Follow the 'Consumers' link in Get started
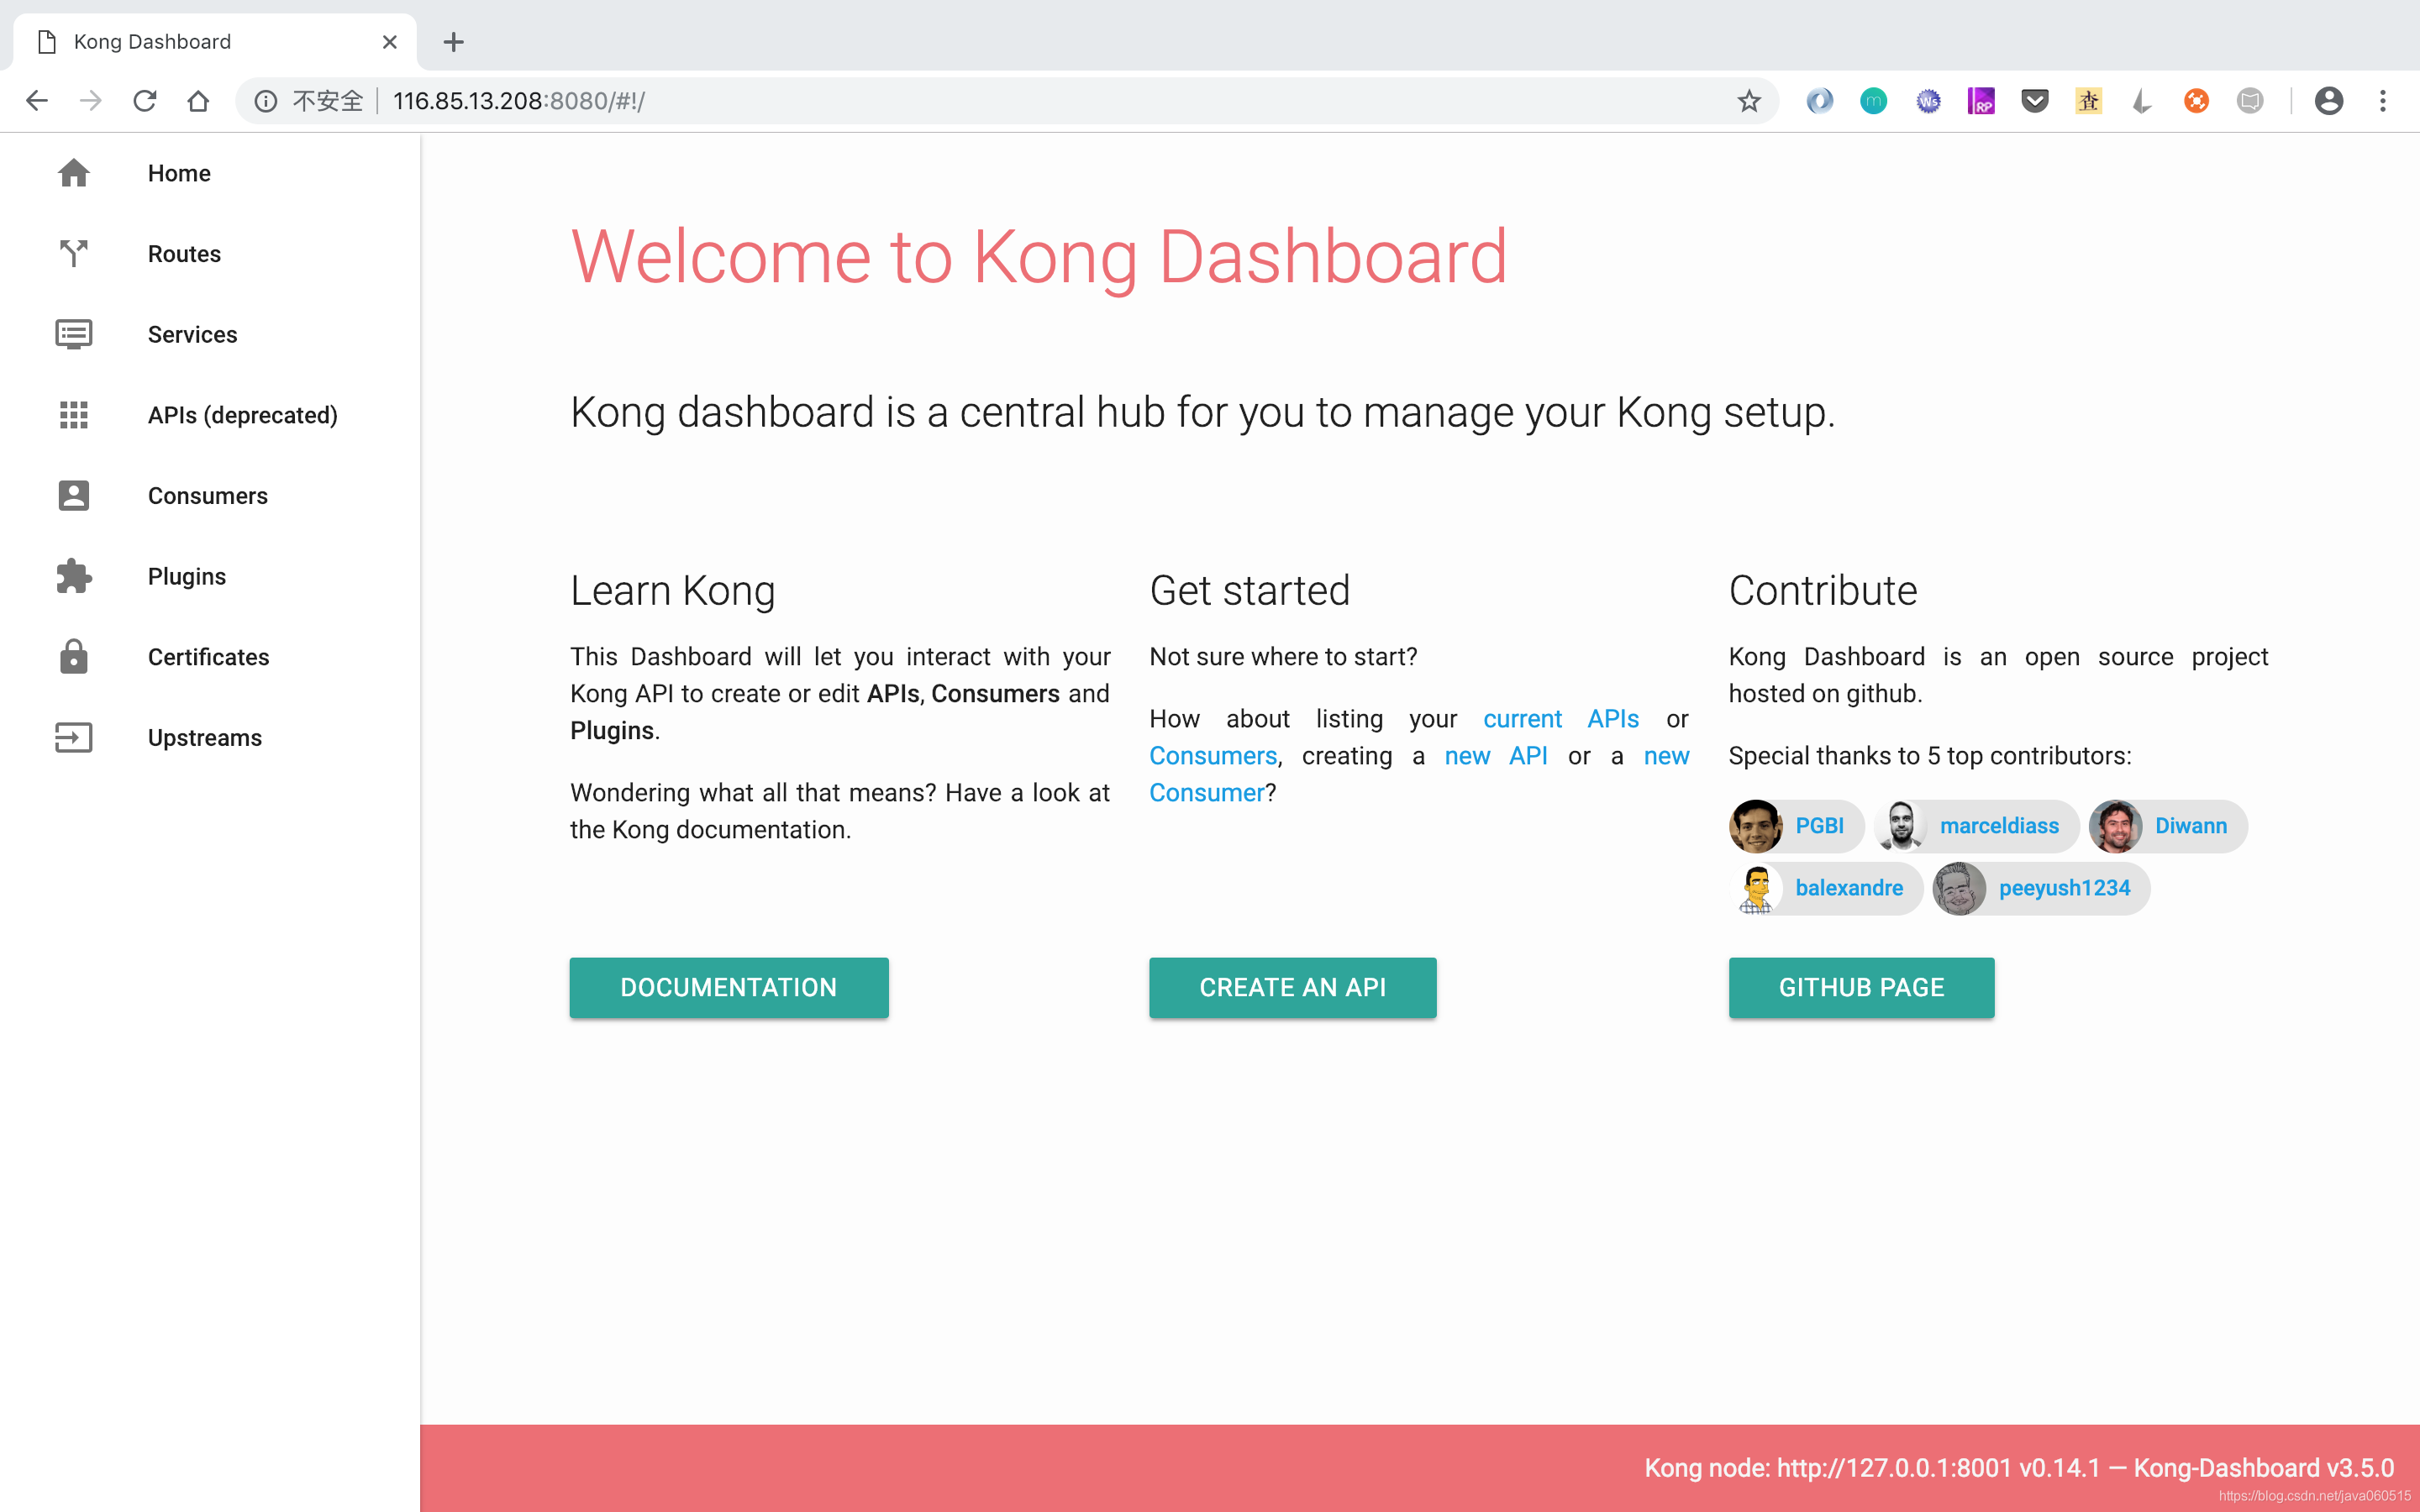This screenshot has width=2420, height=1512. 1213,756
